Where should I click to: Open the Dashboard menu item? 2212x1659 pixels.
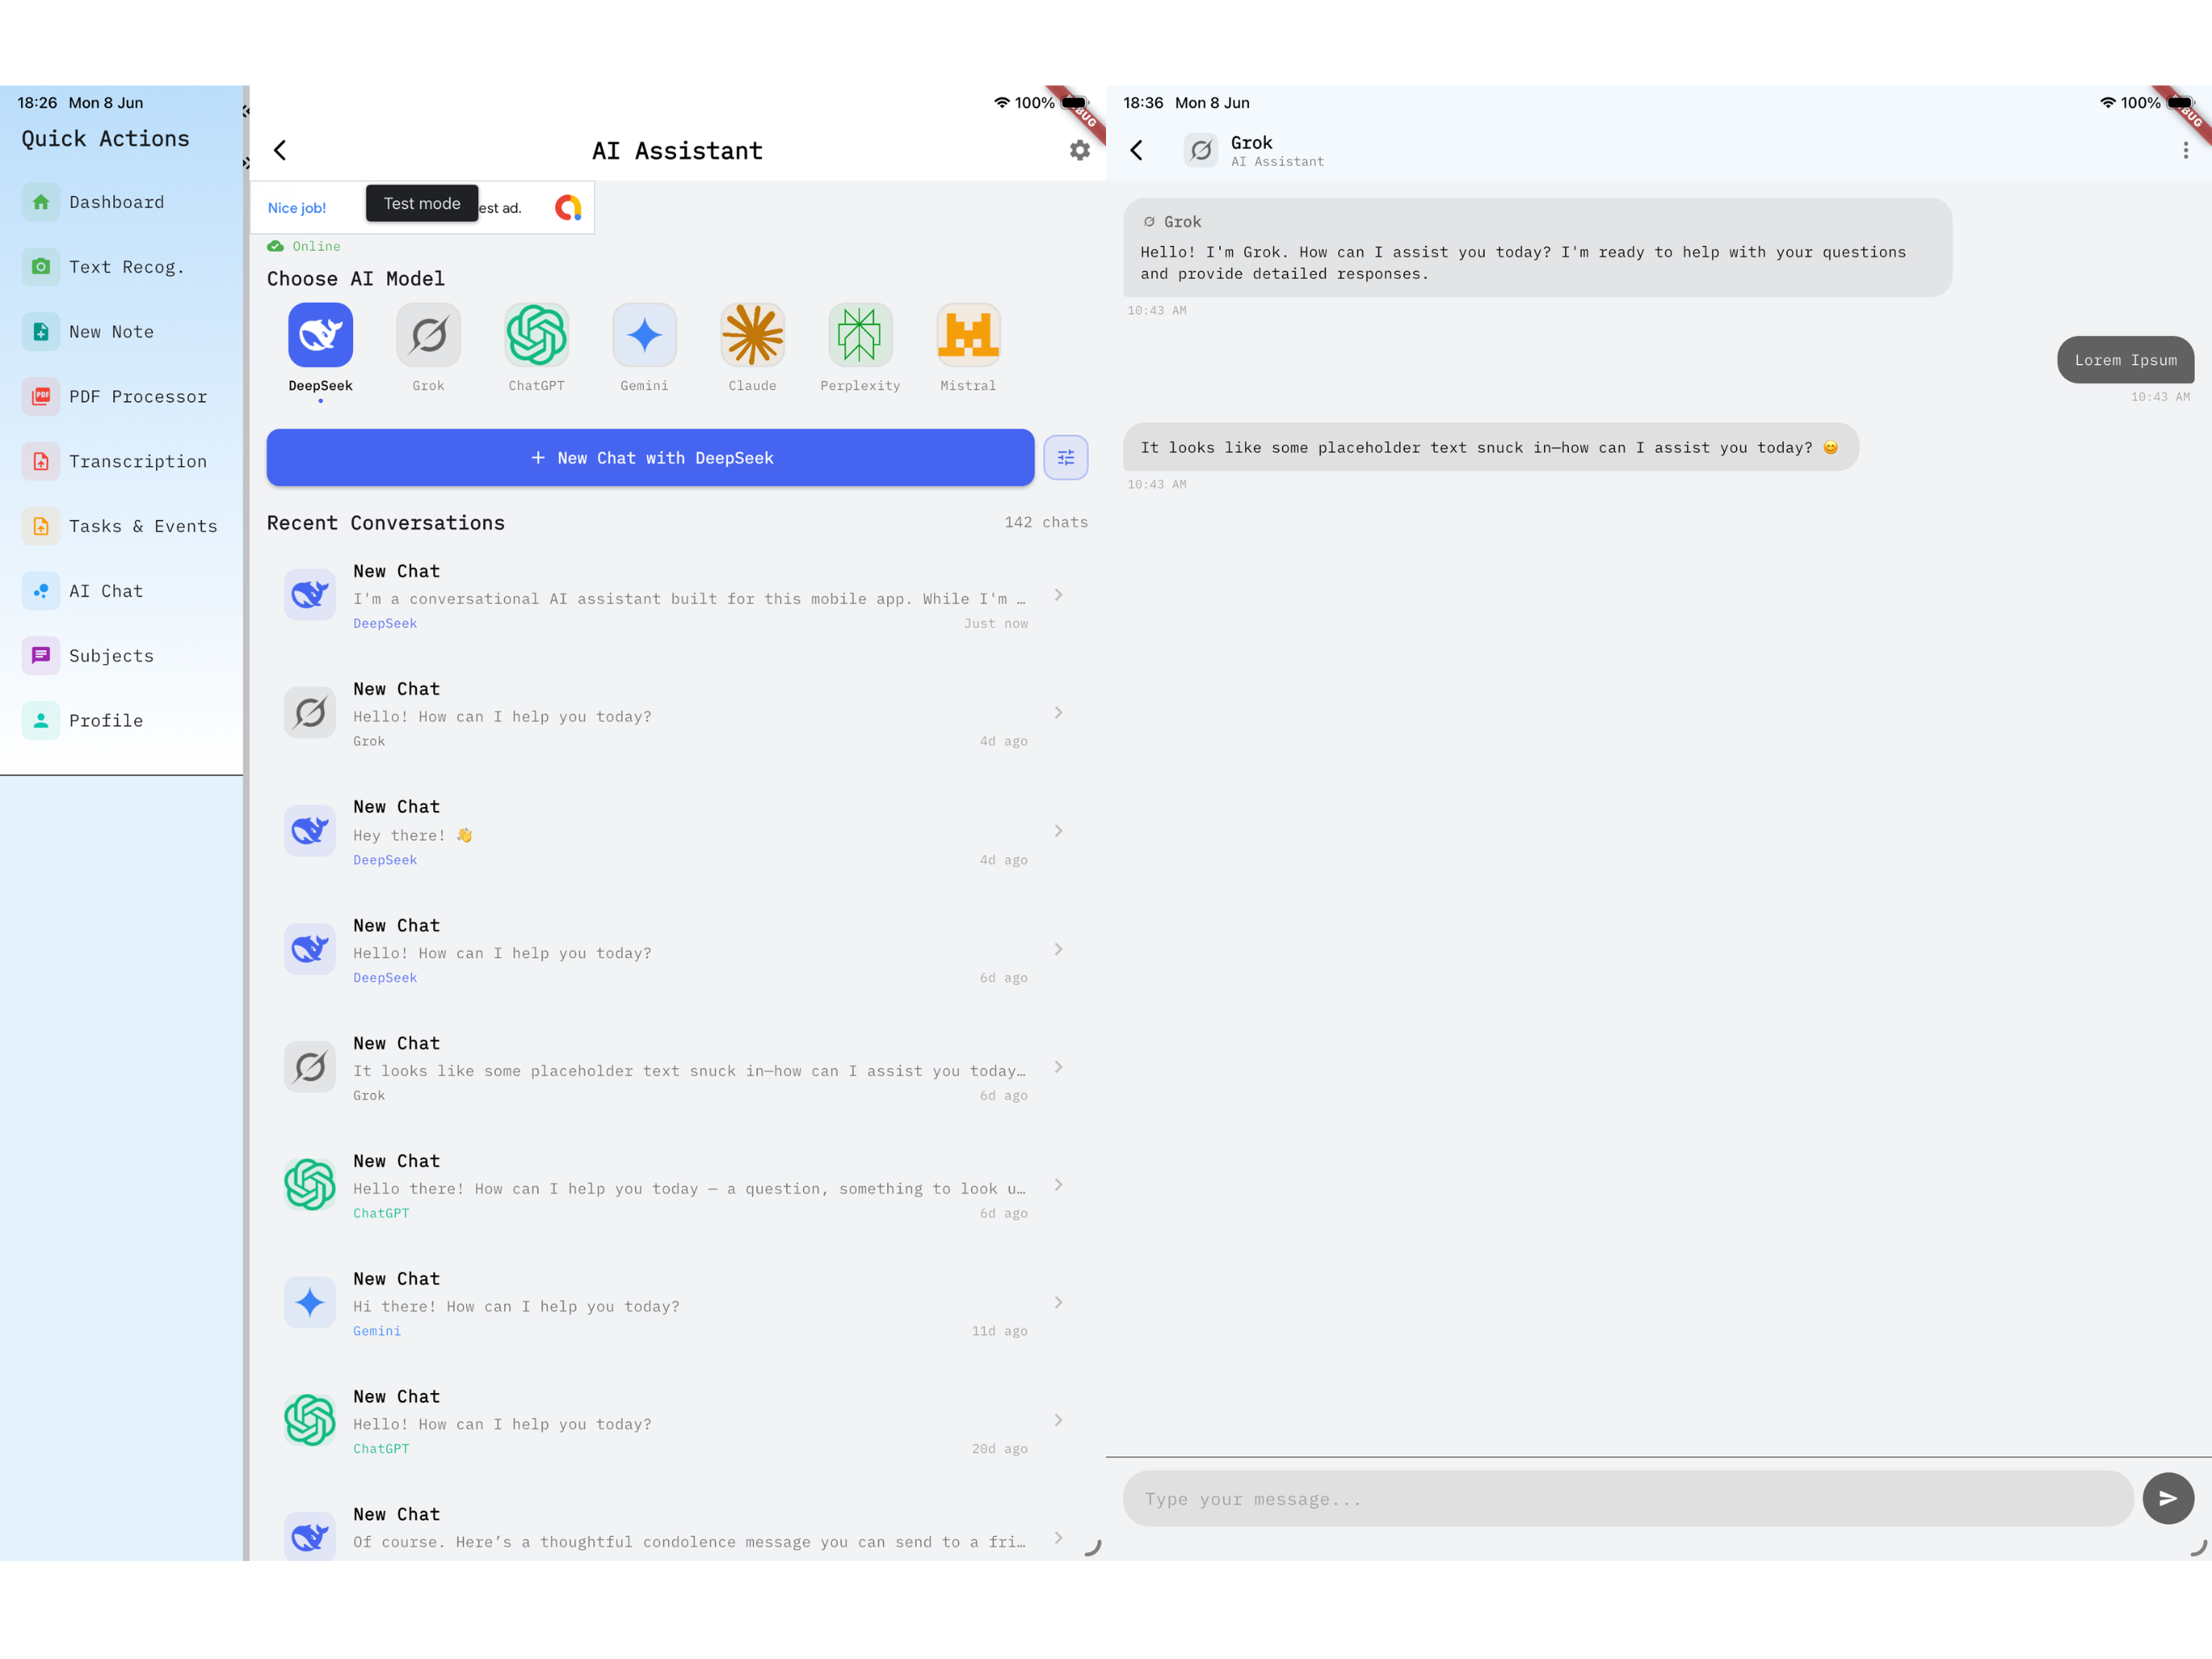point(122,202)
